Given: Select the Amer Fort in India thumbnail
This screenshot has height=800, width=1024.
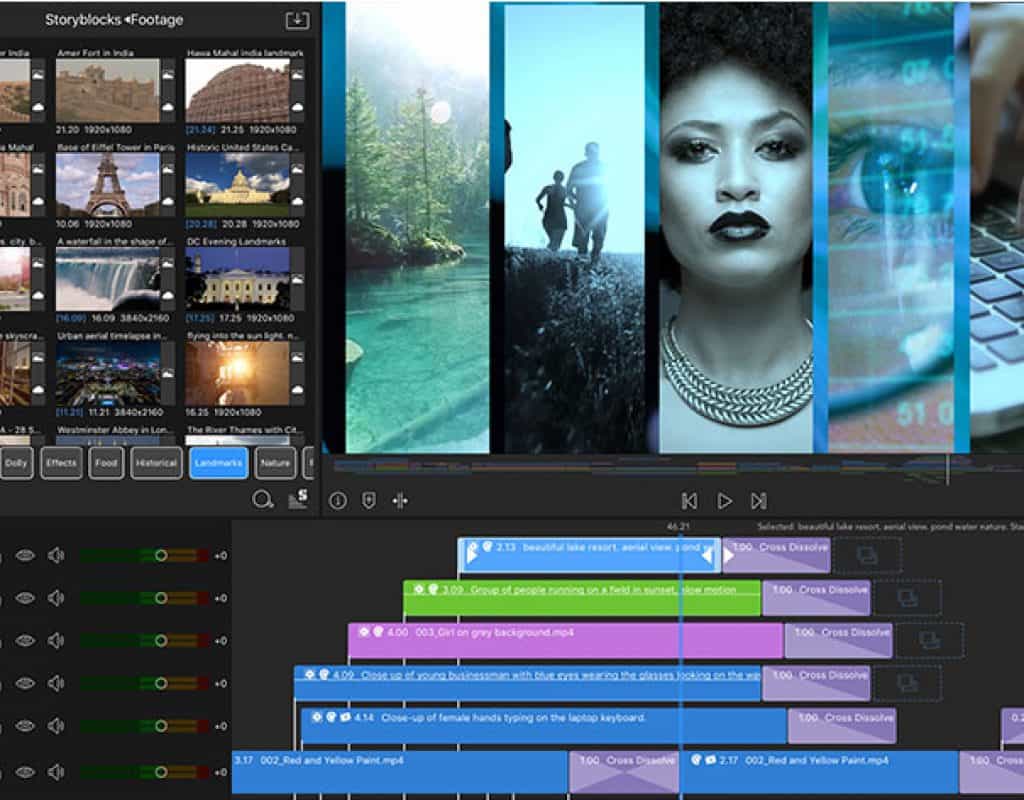Looking at the screenshot, I should click(x=108, y=91).
